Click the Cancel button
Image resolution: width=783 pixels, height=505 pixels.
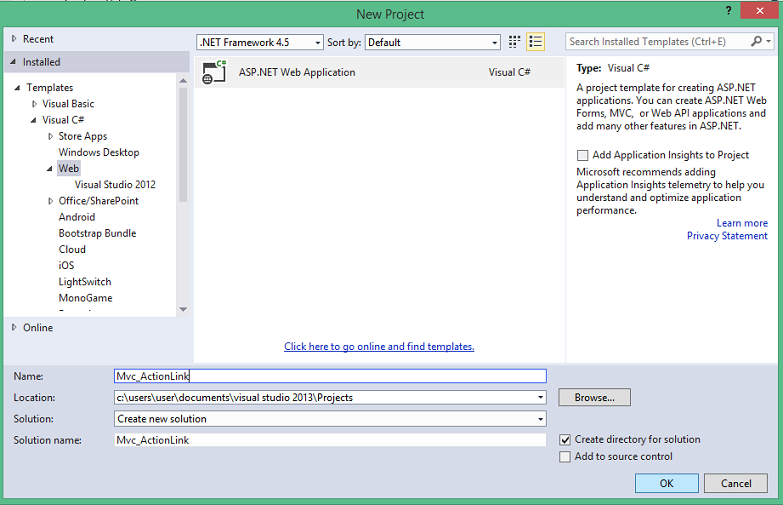[736, 483]
